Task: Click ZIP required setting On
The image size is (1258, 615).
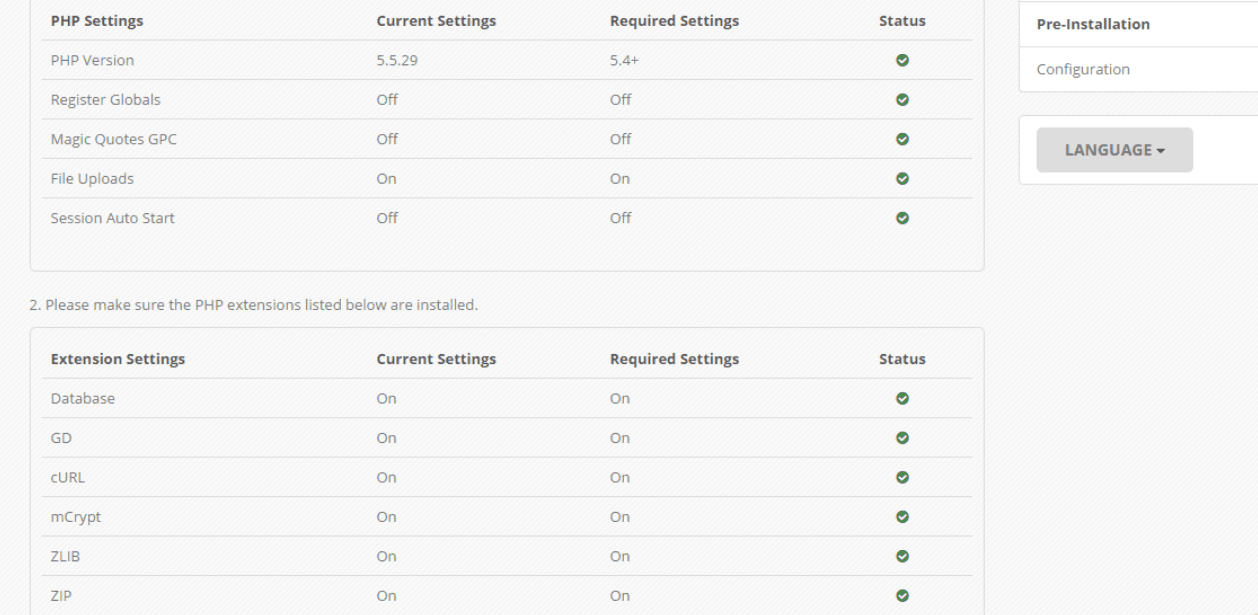Action: (x=620, y=596)
